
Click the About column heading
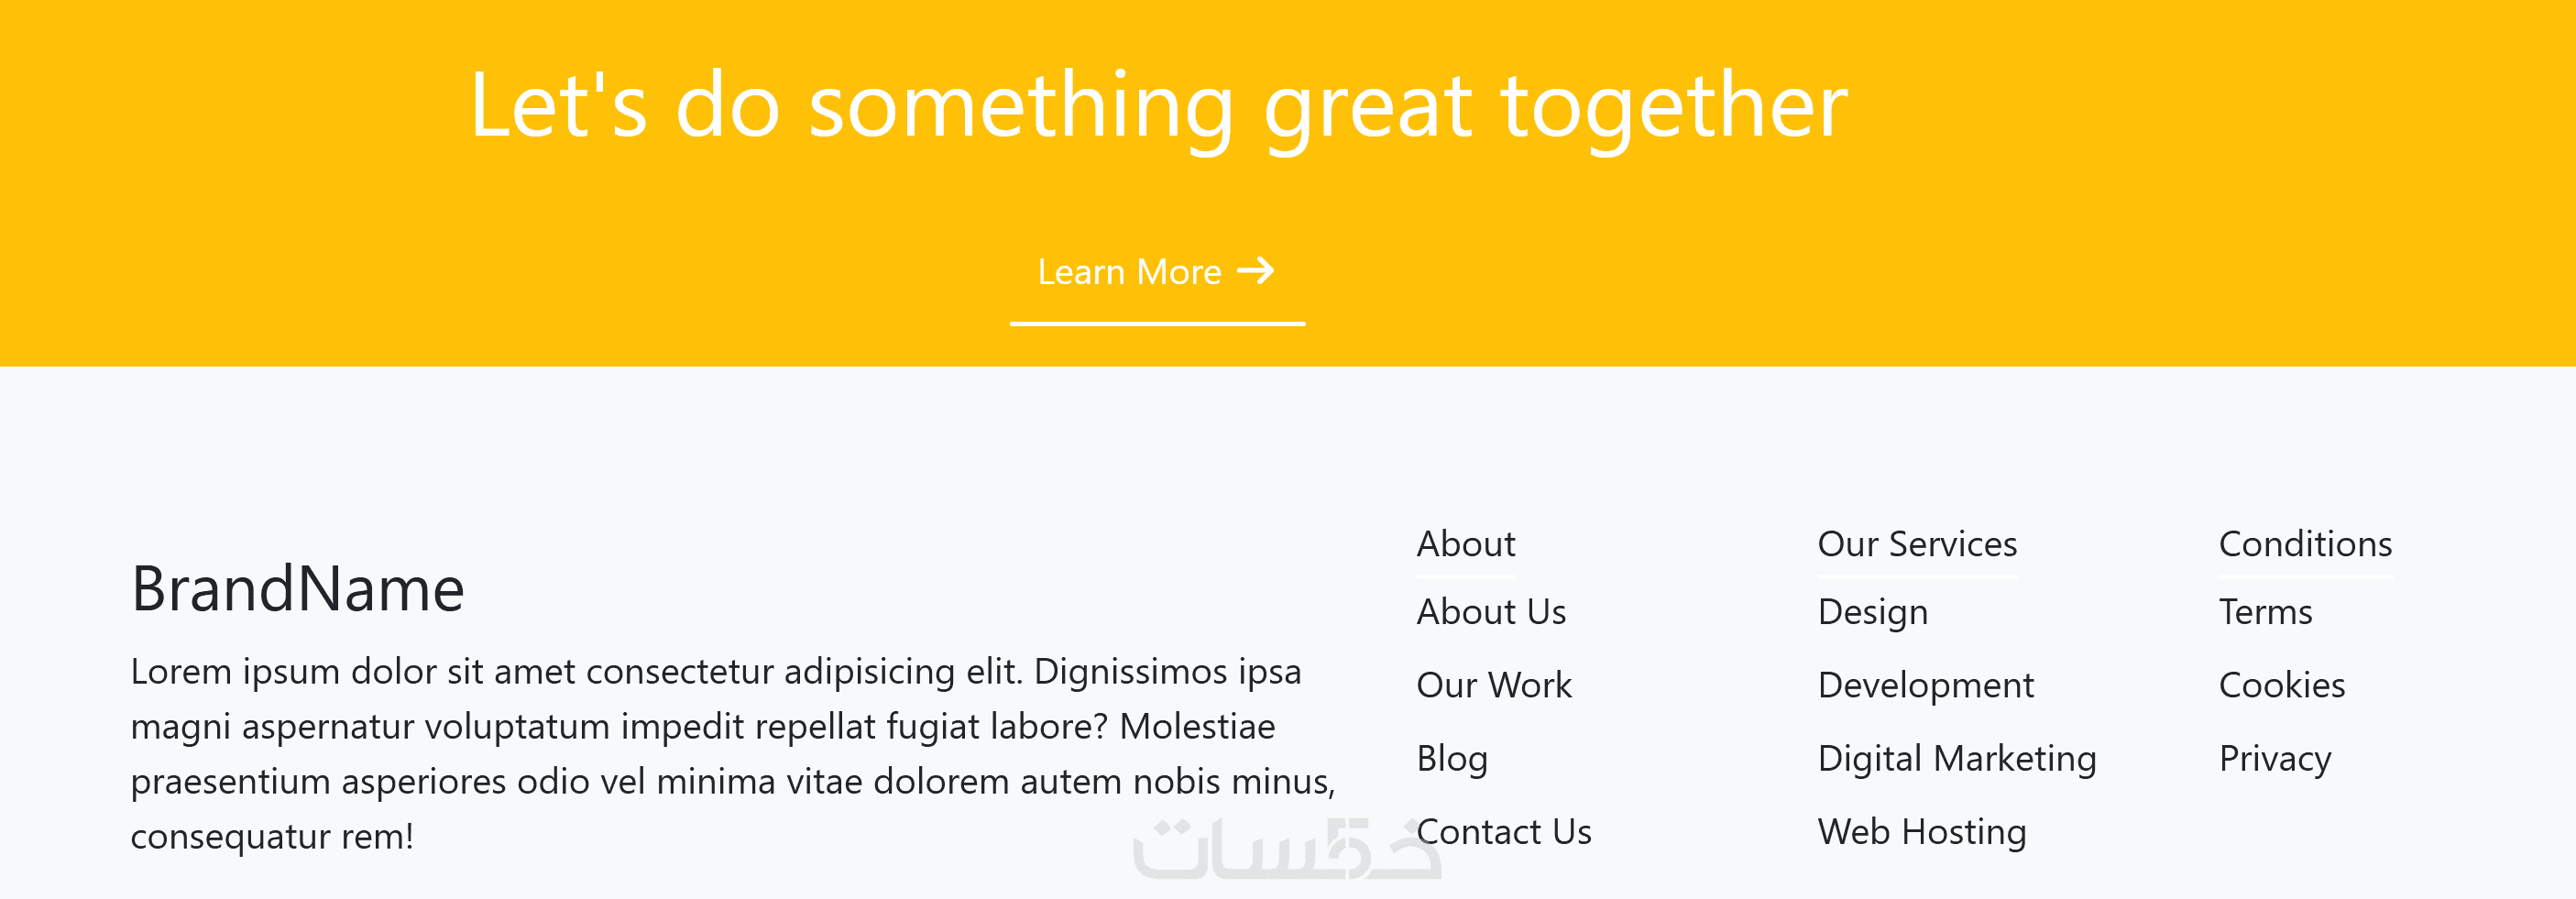pos(1466,544)
